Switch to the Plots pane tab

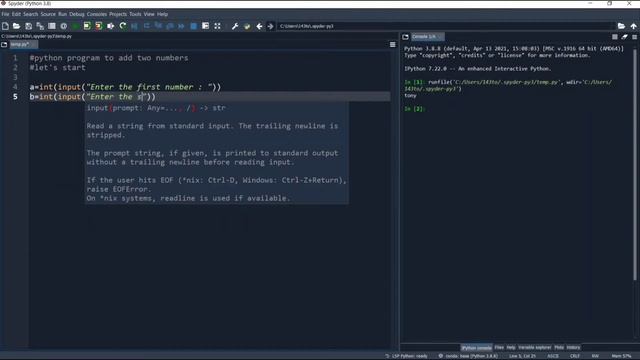click(559, 348)
